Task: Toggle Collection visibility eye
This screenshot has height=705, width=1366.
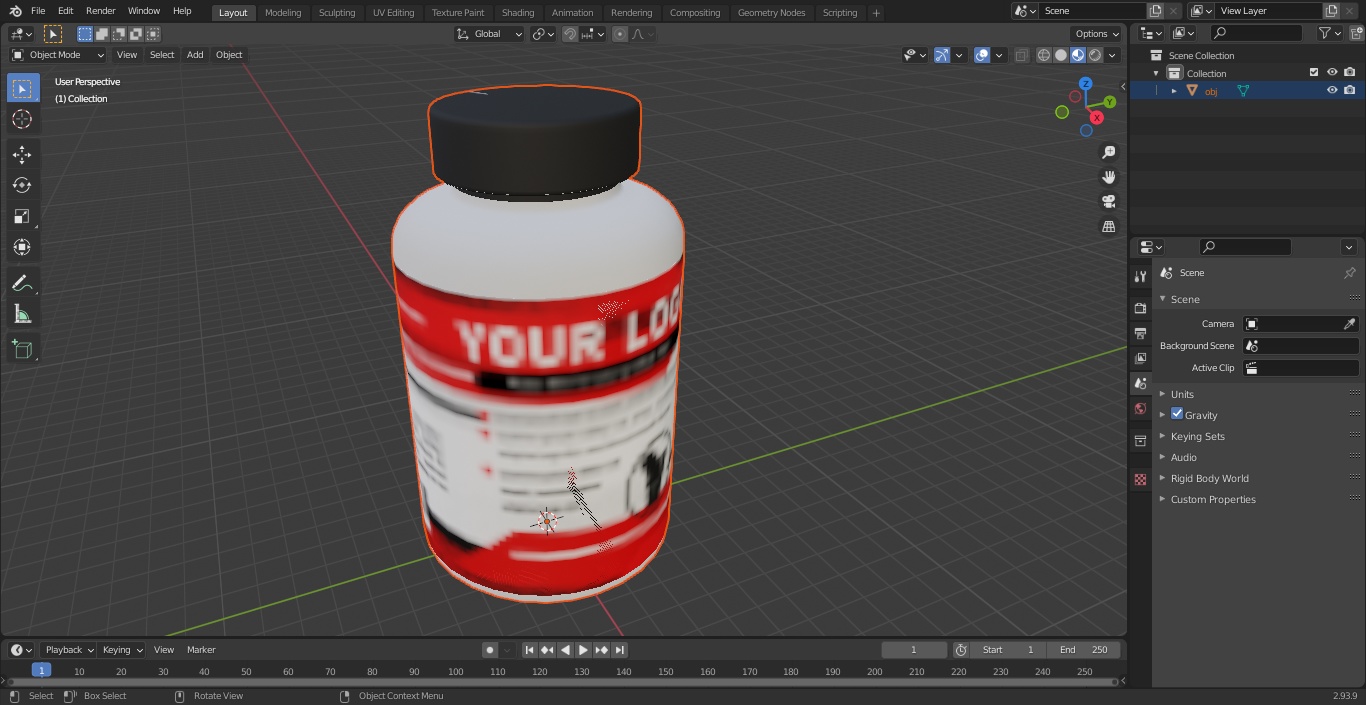Action: click(x=1331, y=72)
